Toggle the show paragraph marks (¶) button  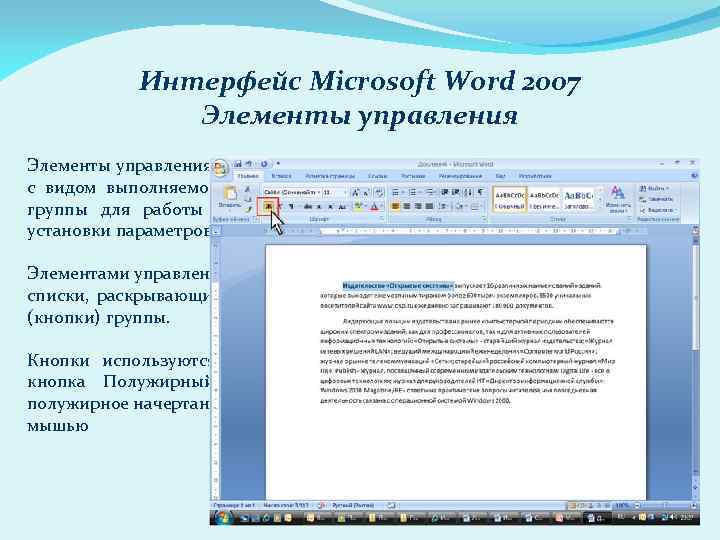[480, 192]
